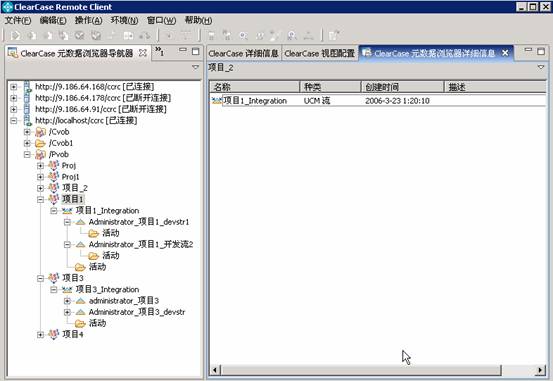The height and width of the screenshot is (381, 553).
Task: Select 项目_2 in the project tree
Action: 75,188
